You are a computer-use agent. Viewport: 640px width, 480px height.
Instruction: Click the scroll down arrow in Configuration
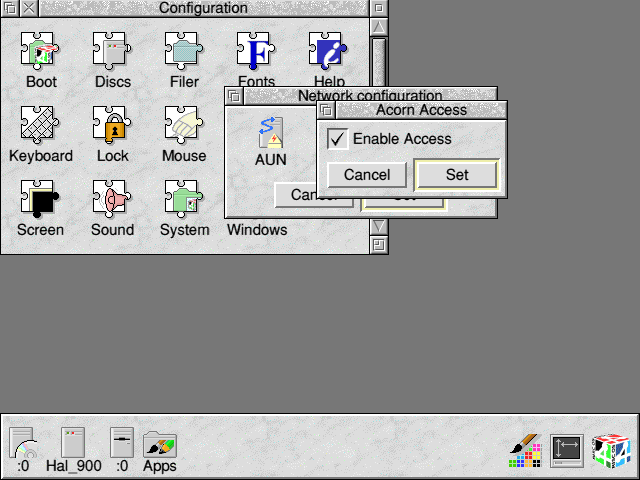379,227
